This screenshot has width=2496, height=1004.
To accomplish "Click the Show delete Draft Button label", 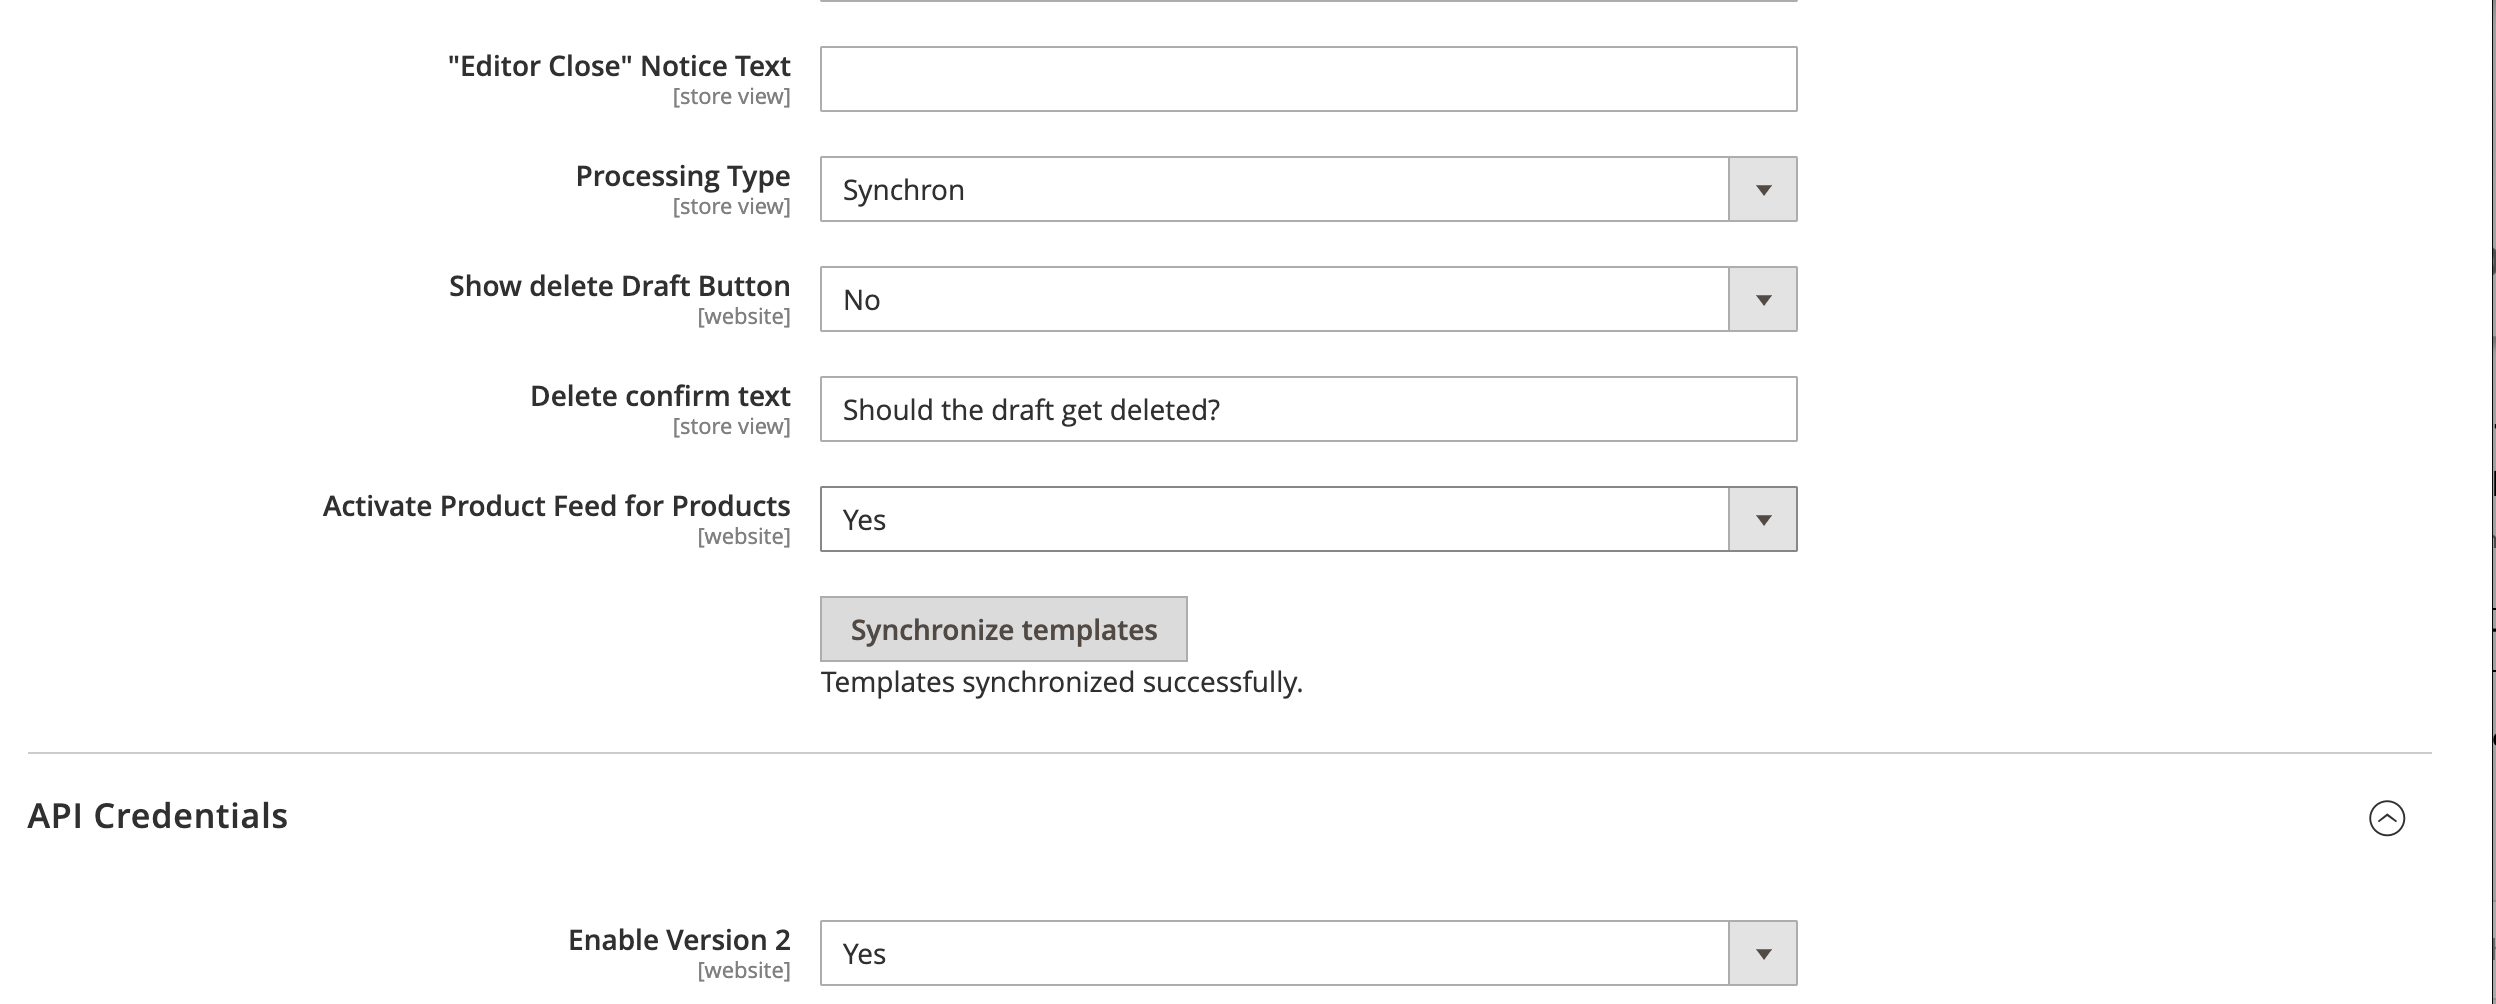I will click(x=619, y=286).
